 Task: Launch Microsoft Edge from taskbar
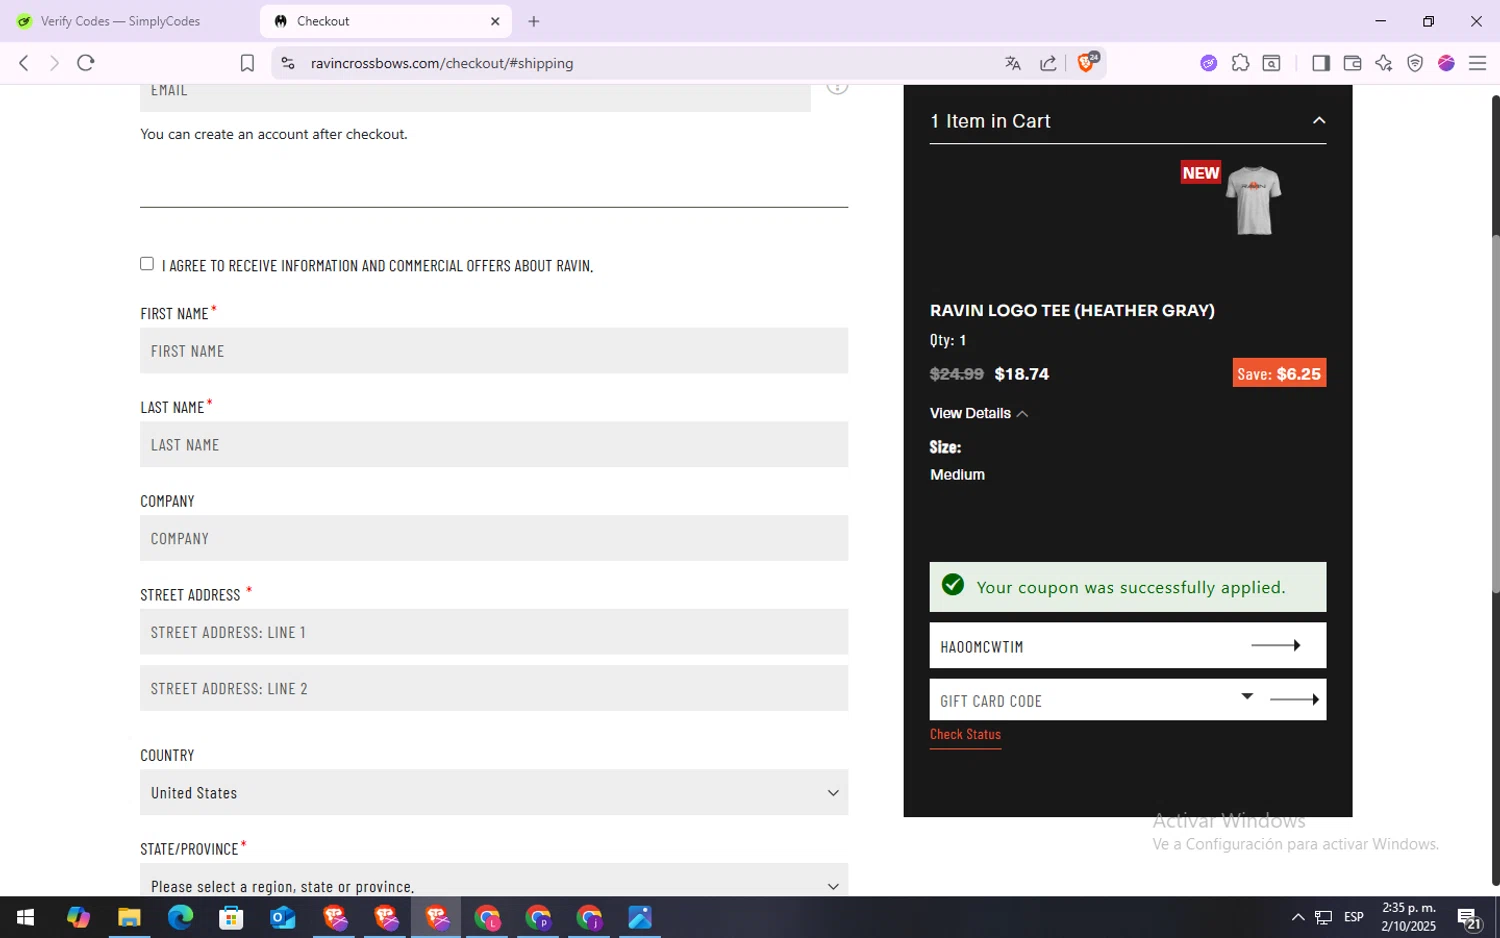point(180,917)
